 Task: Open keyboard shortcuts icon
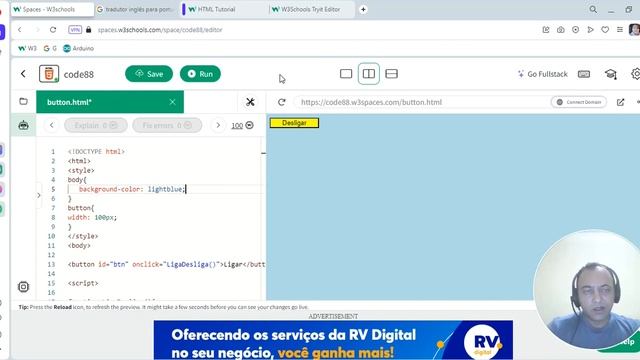tap(584, 74)
